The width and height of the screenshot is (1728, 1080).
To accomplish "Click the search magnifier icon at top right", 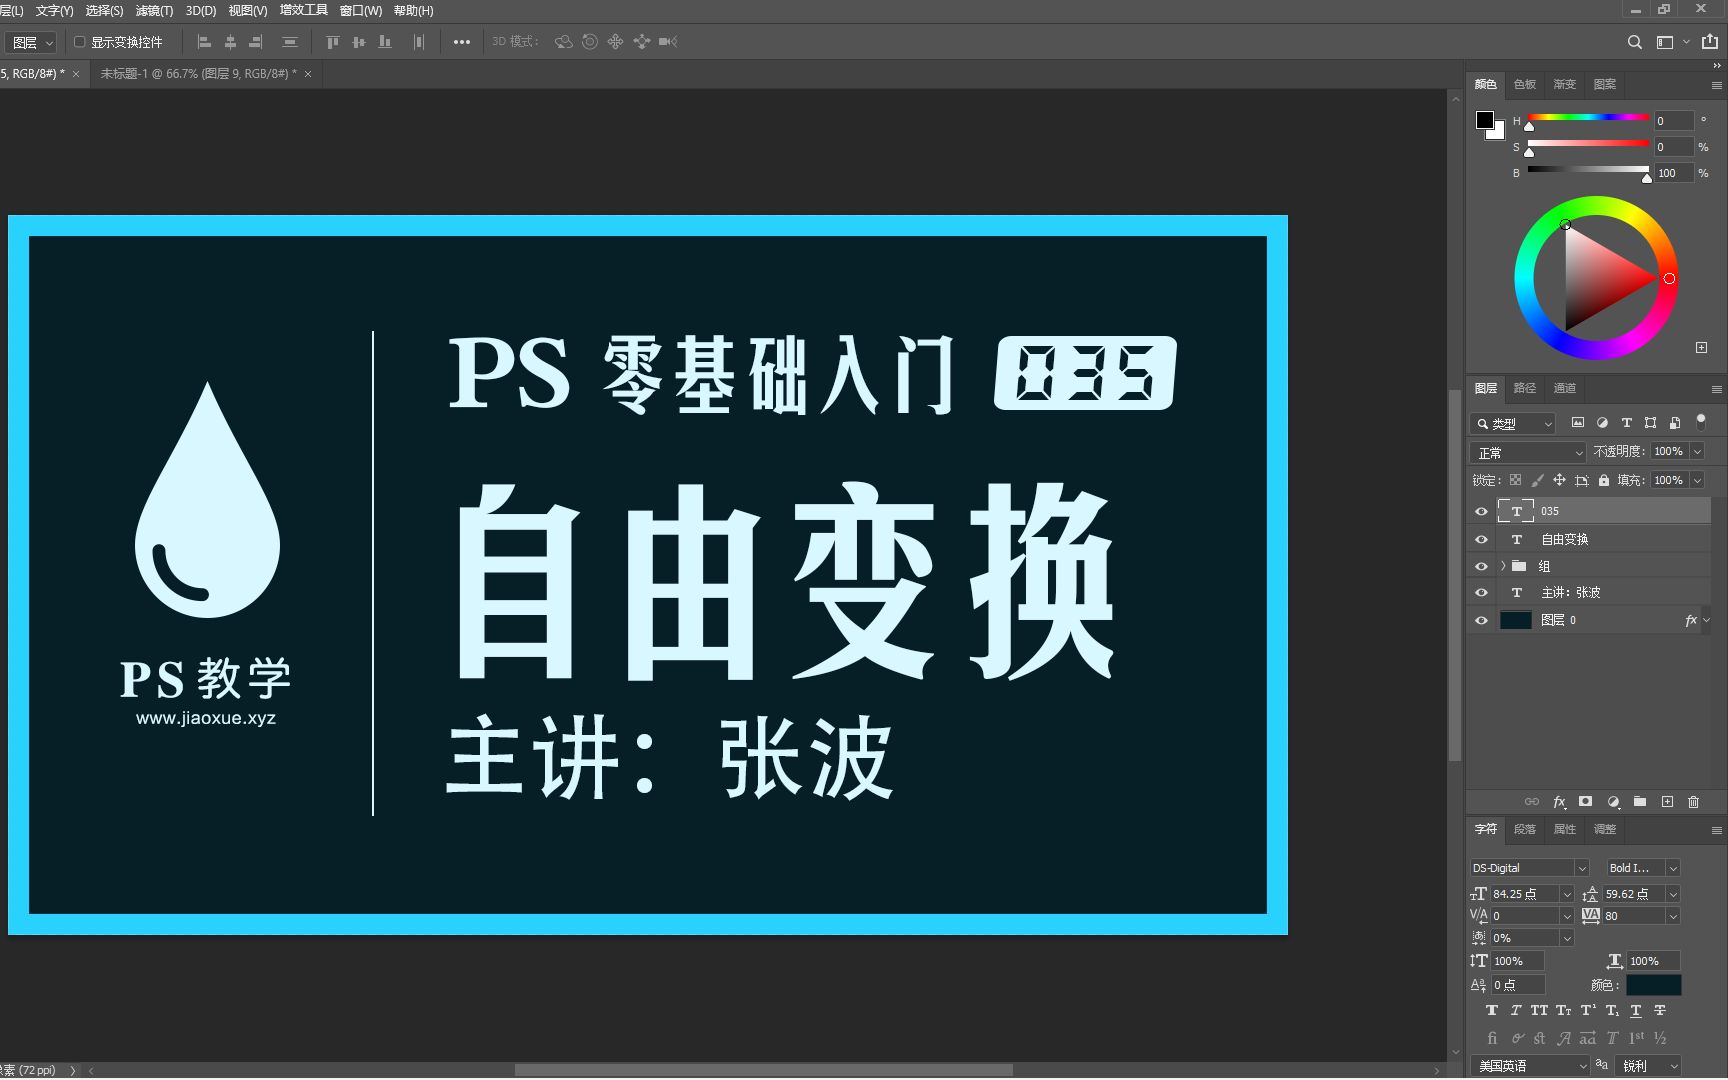I will (1635, 42).
